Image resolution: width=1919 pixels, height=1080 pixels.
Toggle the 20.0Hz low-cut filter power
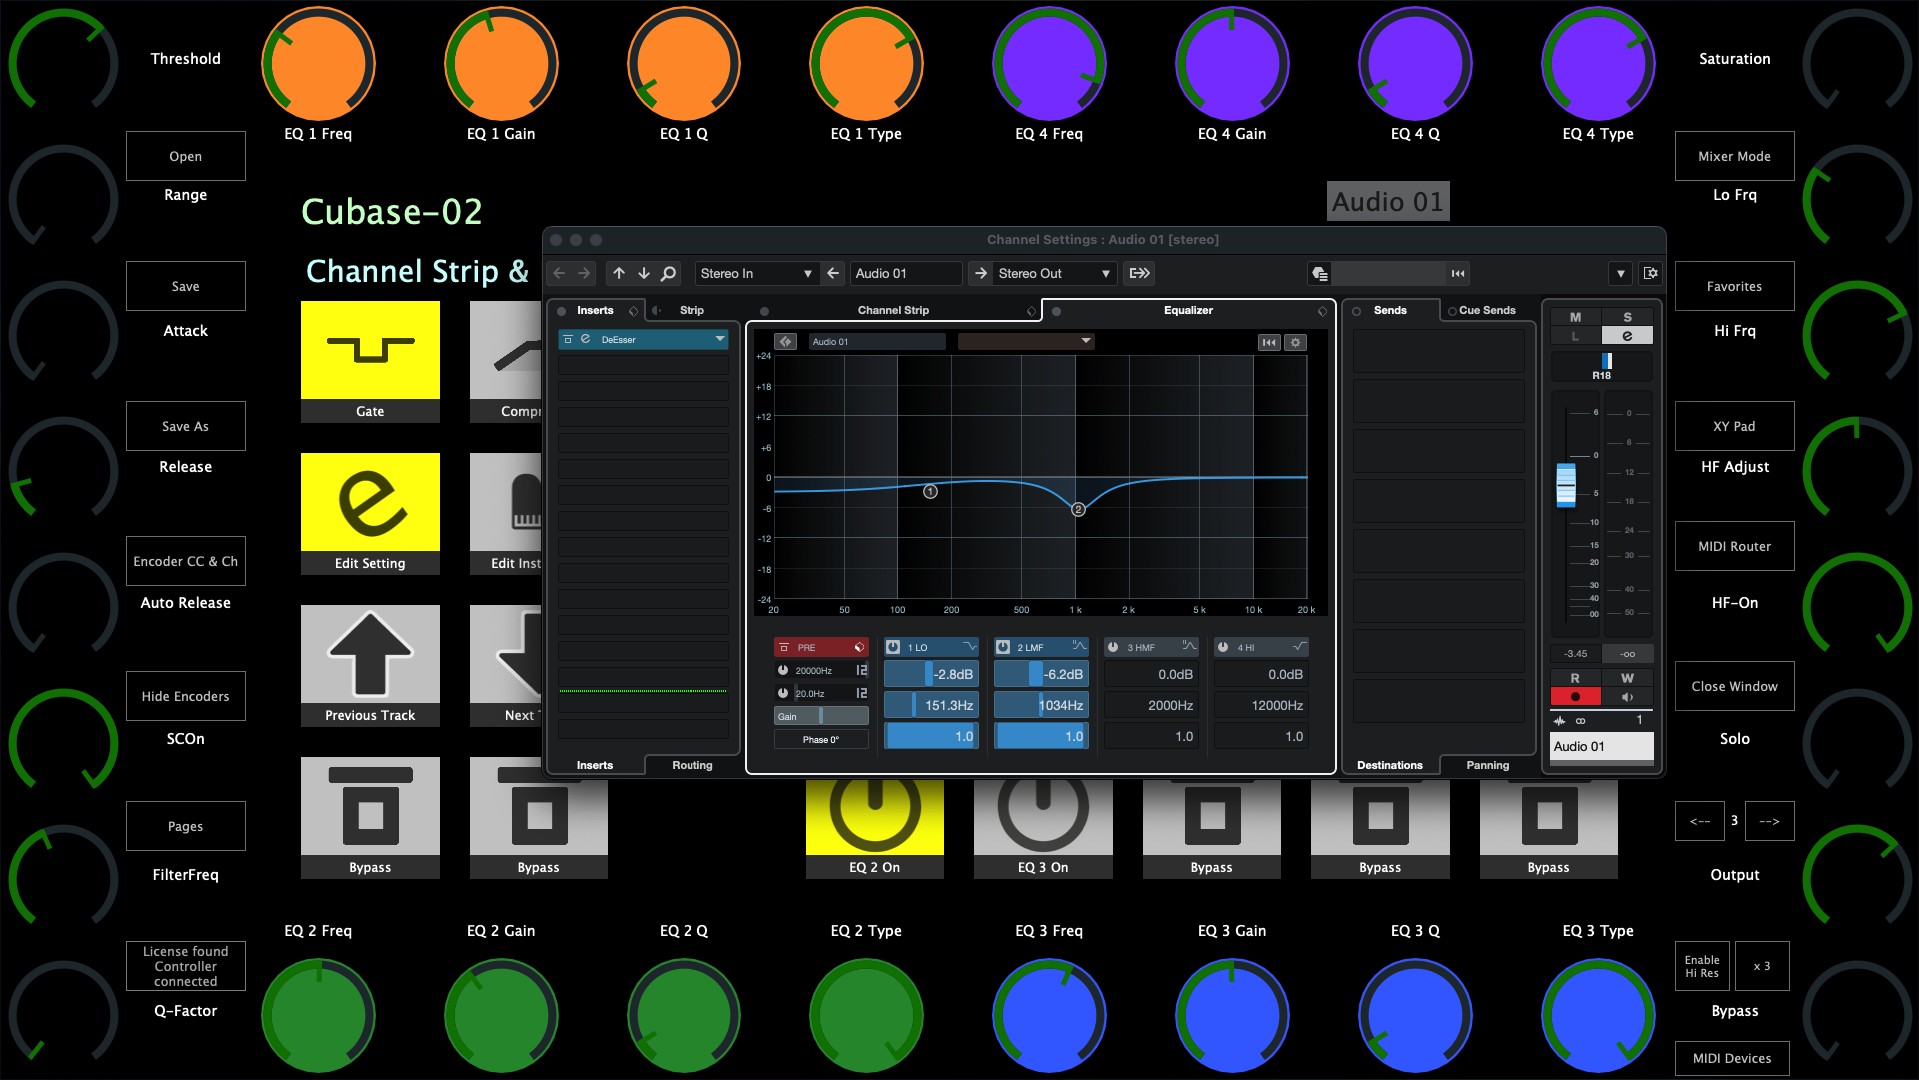point(783,693)
